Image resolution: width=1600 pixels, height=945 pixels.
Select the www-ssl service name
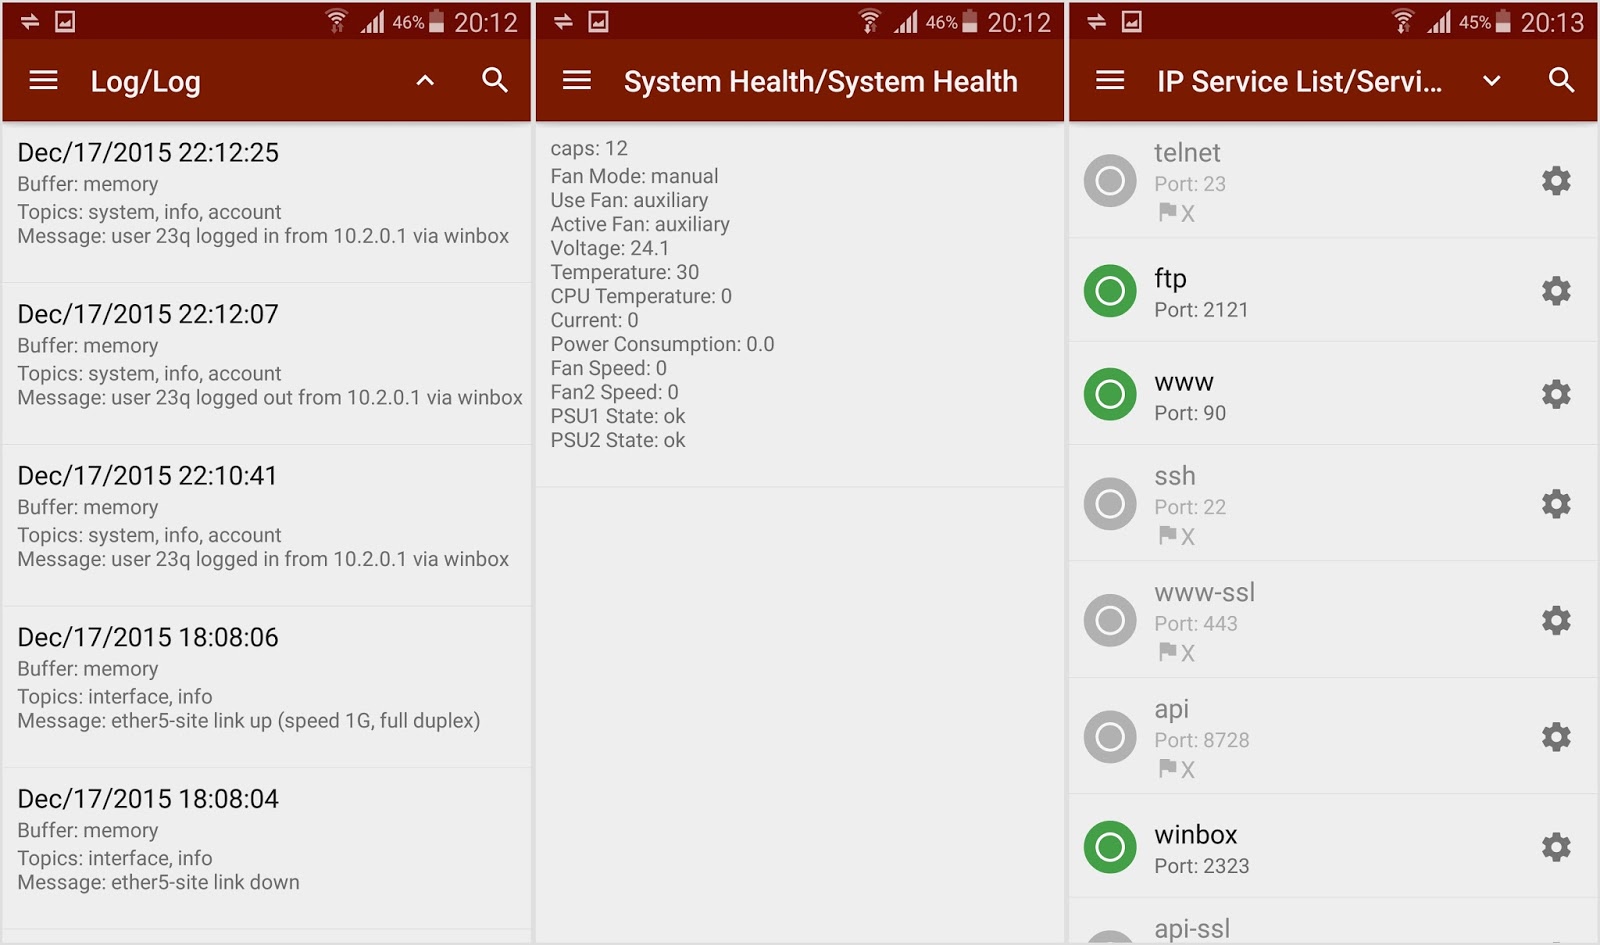tap(1204, 592)
